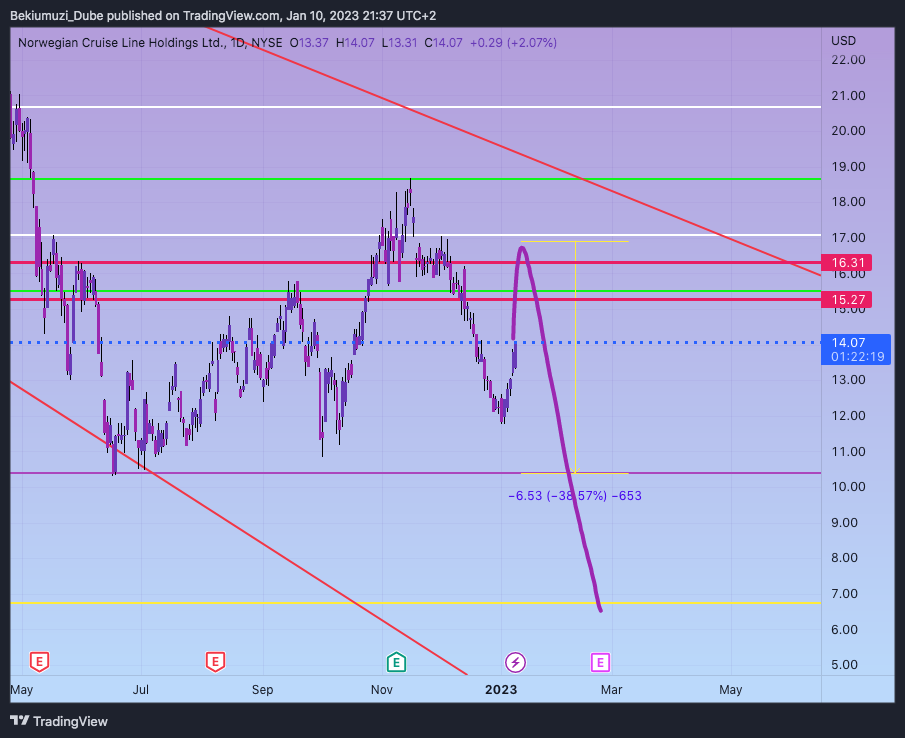
Task: Click the red earnings E marker before Sep
Action: (x=215, y=662)
